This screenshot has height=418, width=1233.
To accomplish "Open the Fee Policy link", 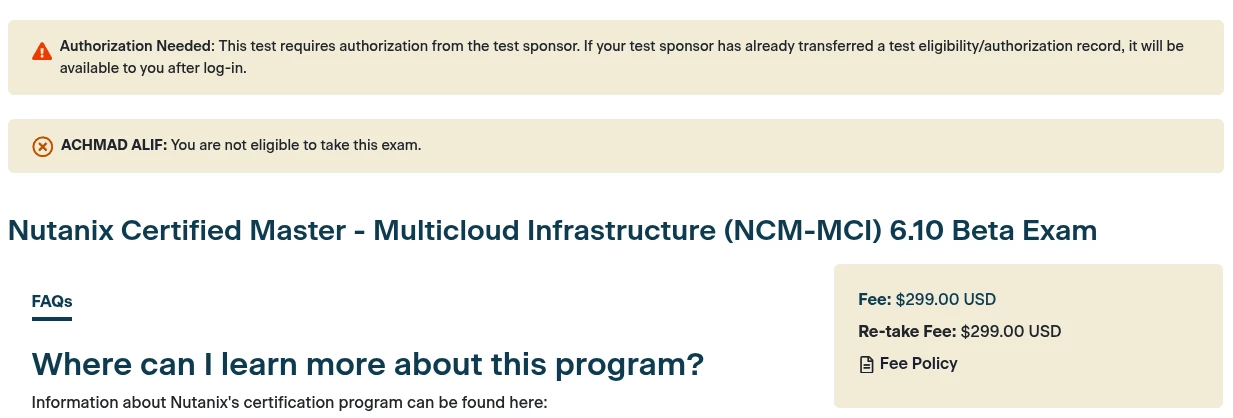I will pos(918,363).
